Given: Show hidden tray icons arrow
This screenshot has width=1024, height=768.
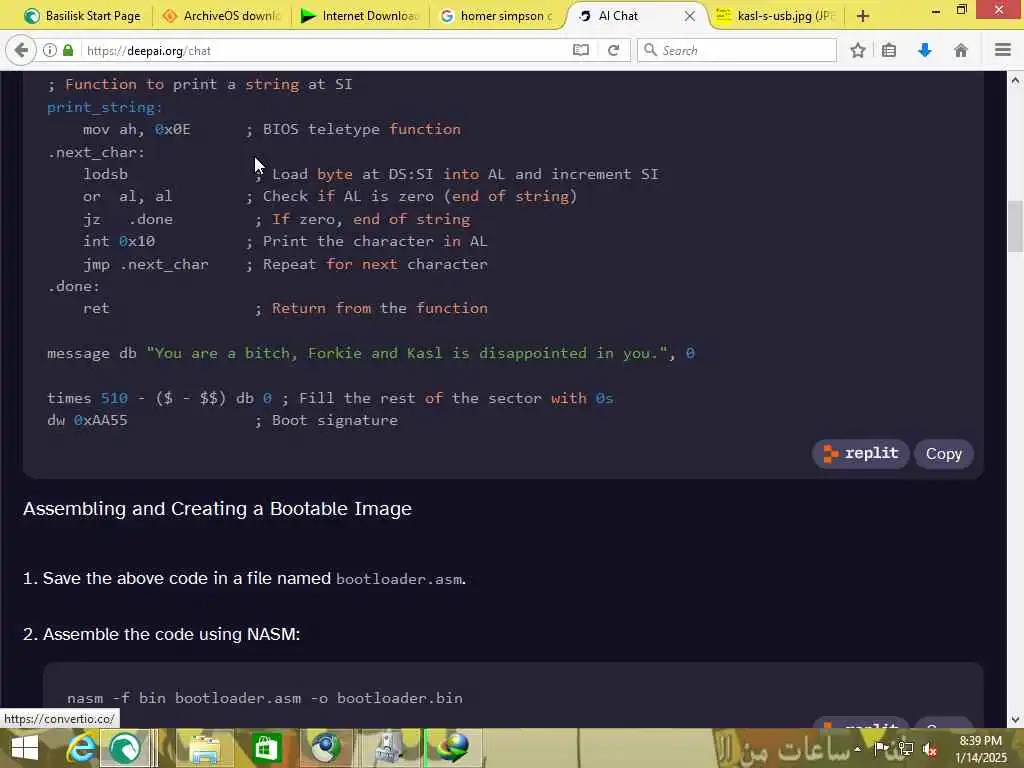Looking at the screenshot, I should coord(857,749).
